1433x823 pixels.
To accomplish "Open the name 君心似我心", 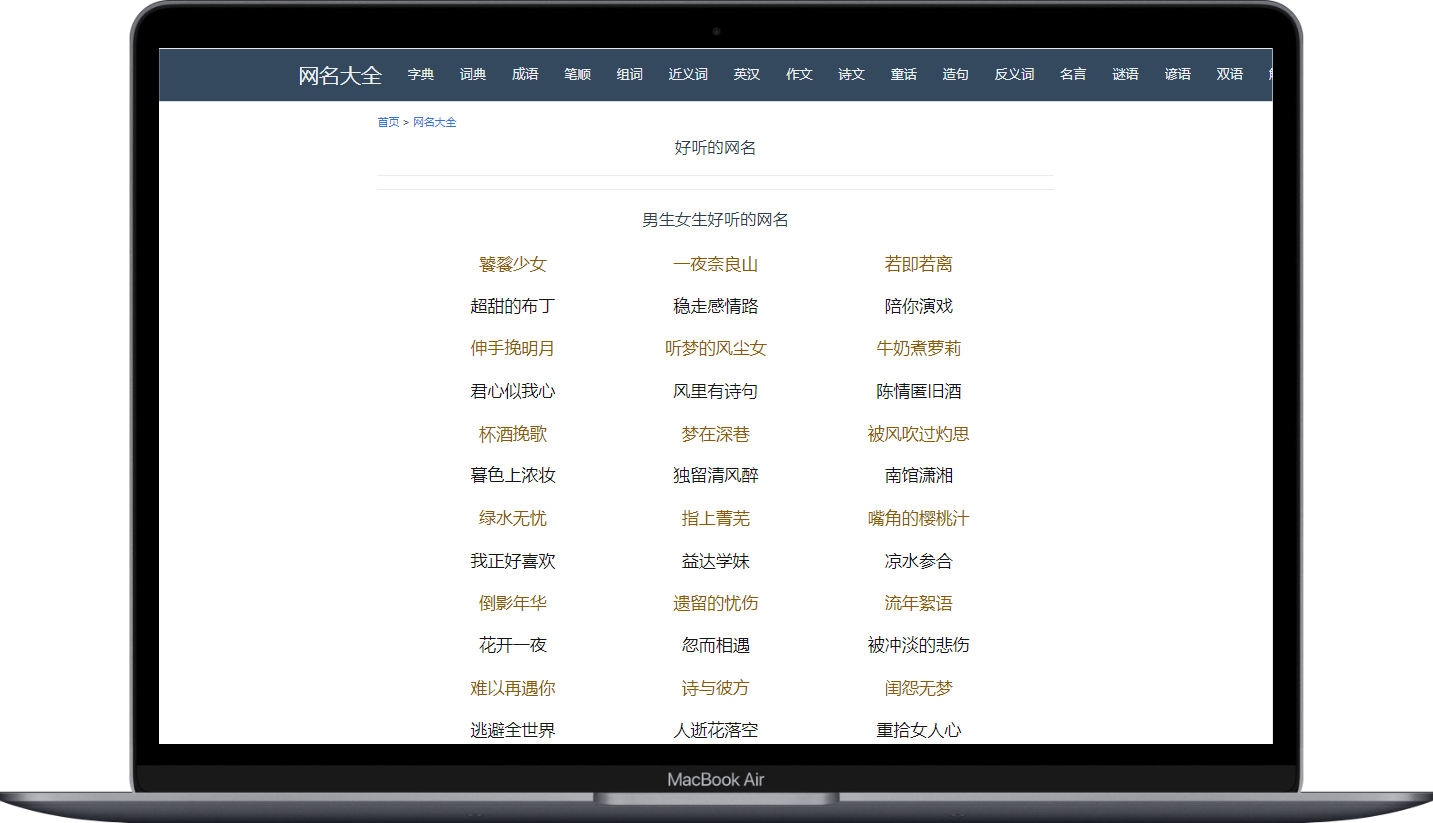I will (x=513, y=391).
